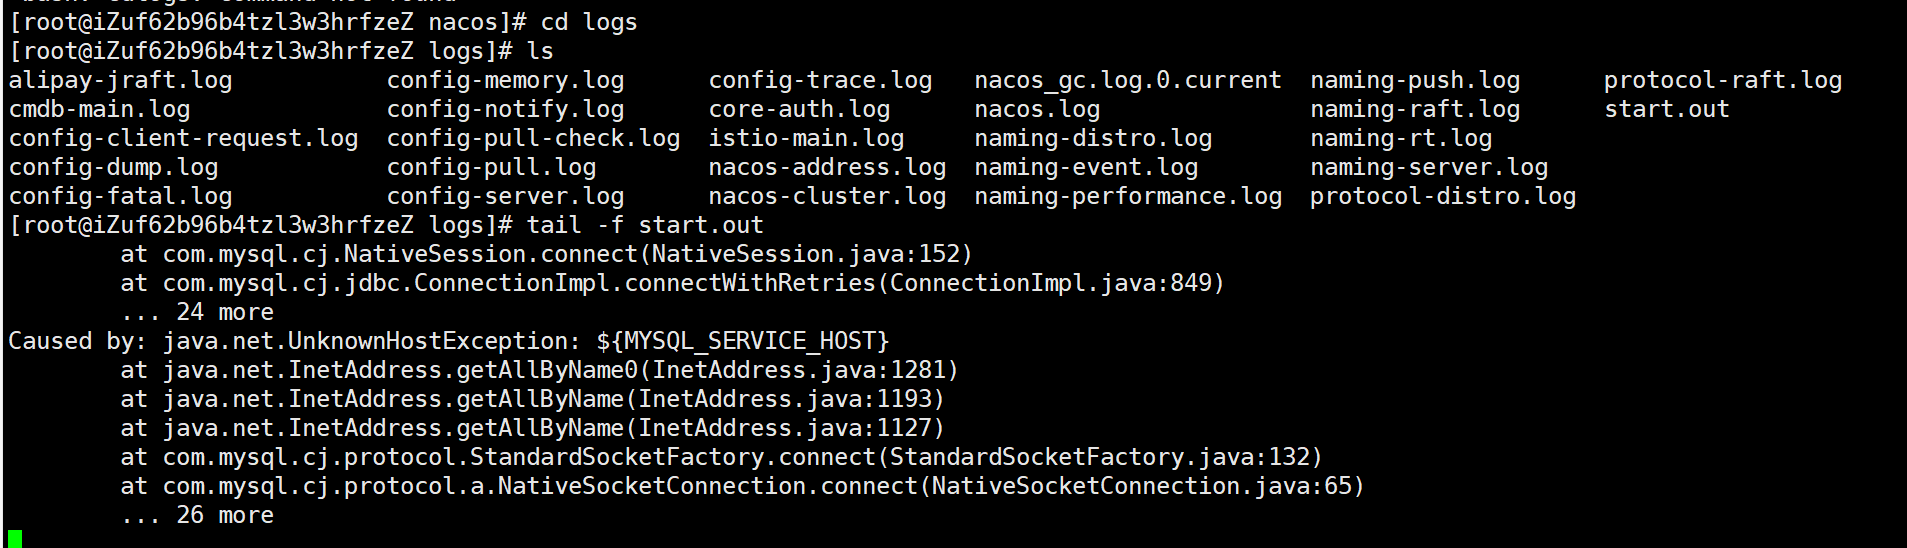Click the protocol-raft.log filename
This screenshot has width=1907, height=548.
point(1723,80)
